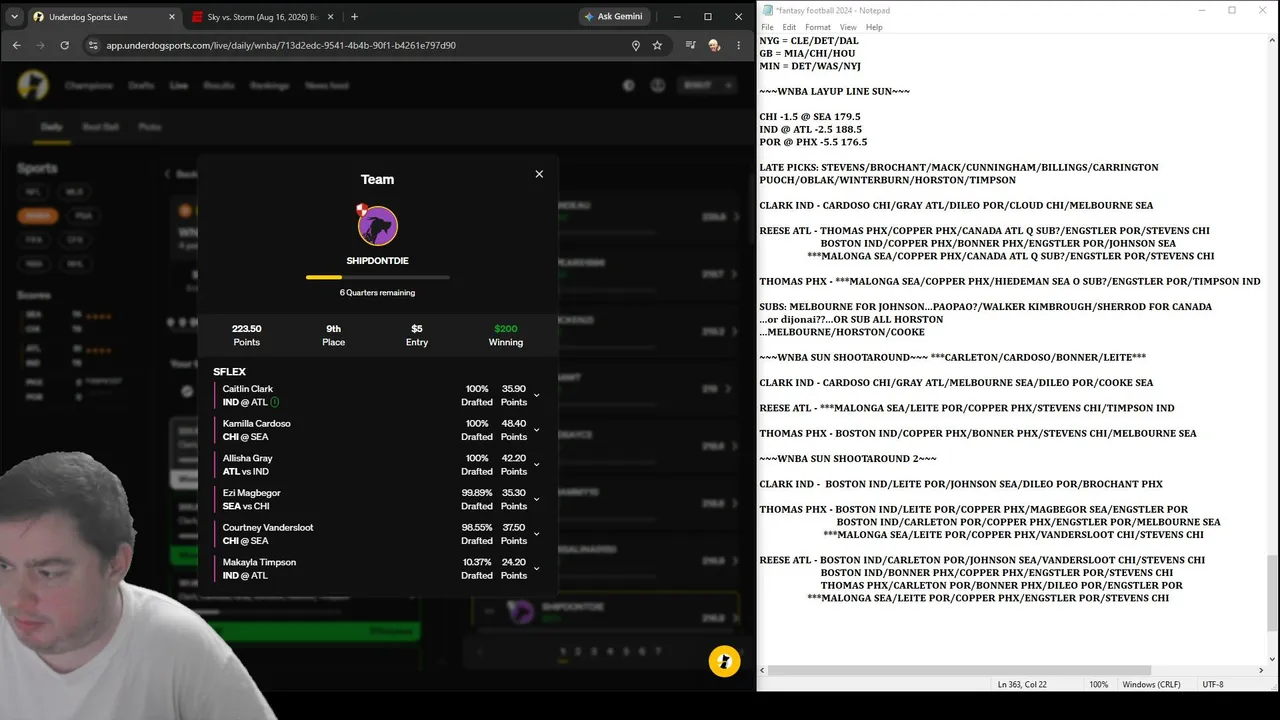Click "Windows (CRLF)" in status bar
Image resolution: width=1280 pixels, height=720 pixels.
1151,684
